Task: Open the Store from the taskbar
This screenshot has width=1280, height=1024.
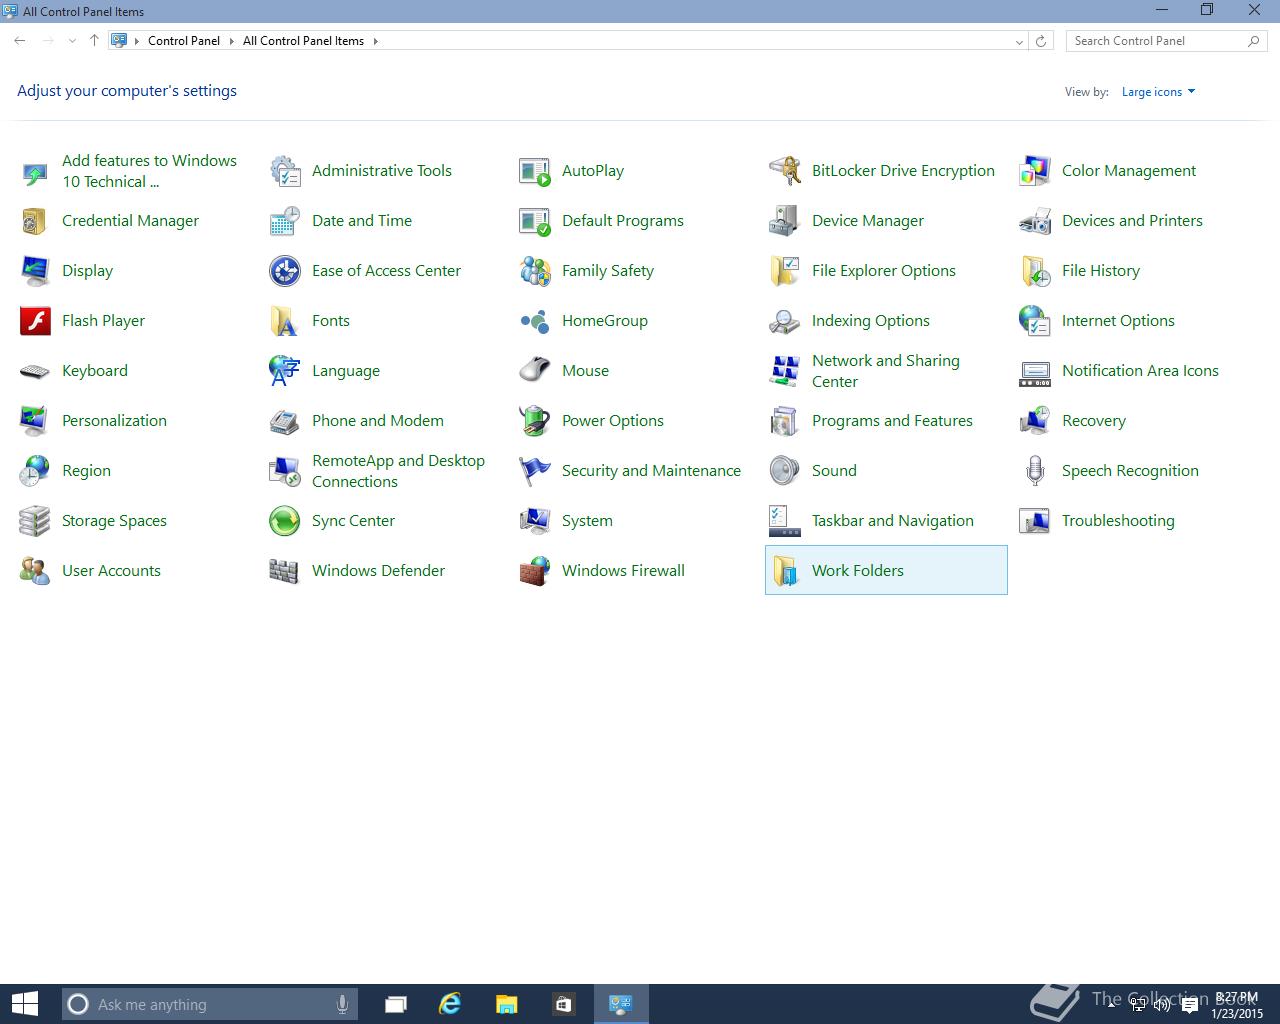Action: (563, 1004)
